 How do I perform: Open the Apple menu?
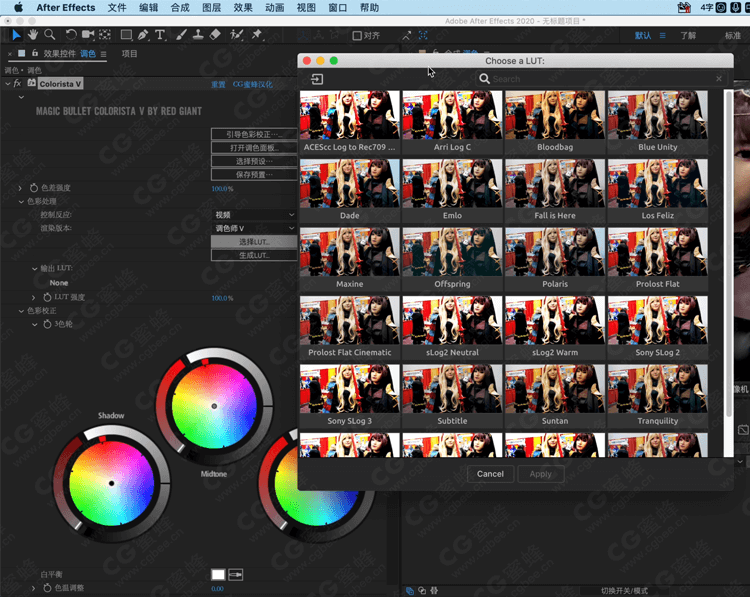[x=18, y=7]
